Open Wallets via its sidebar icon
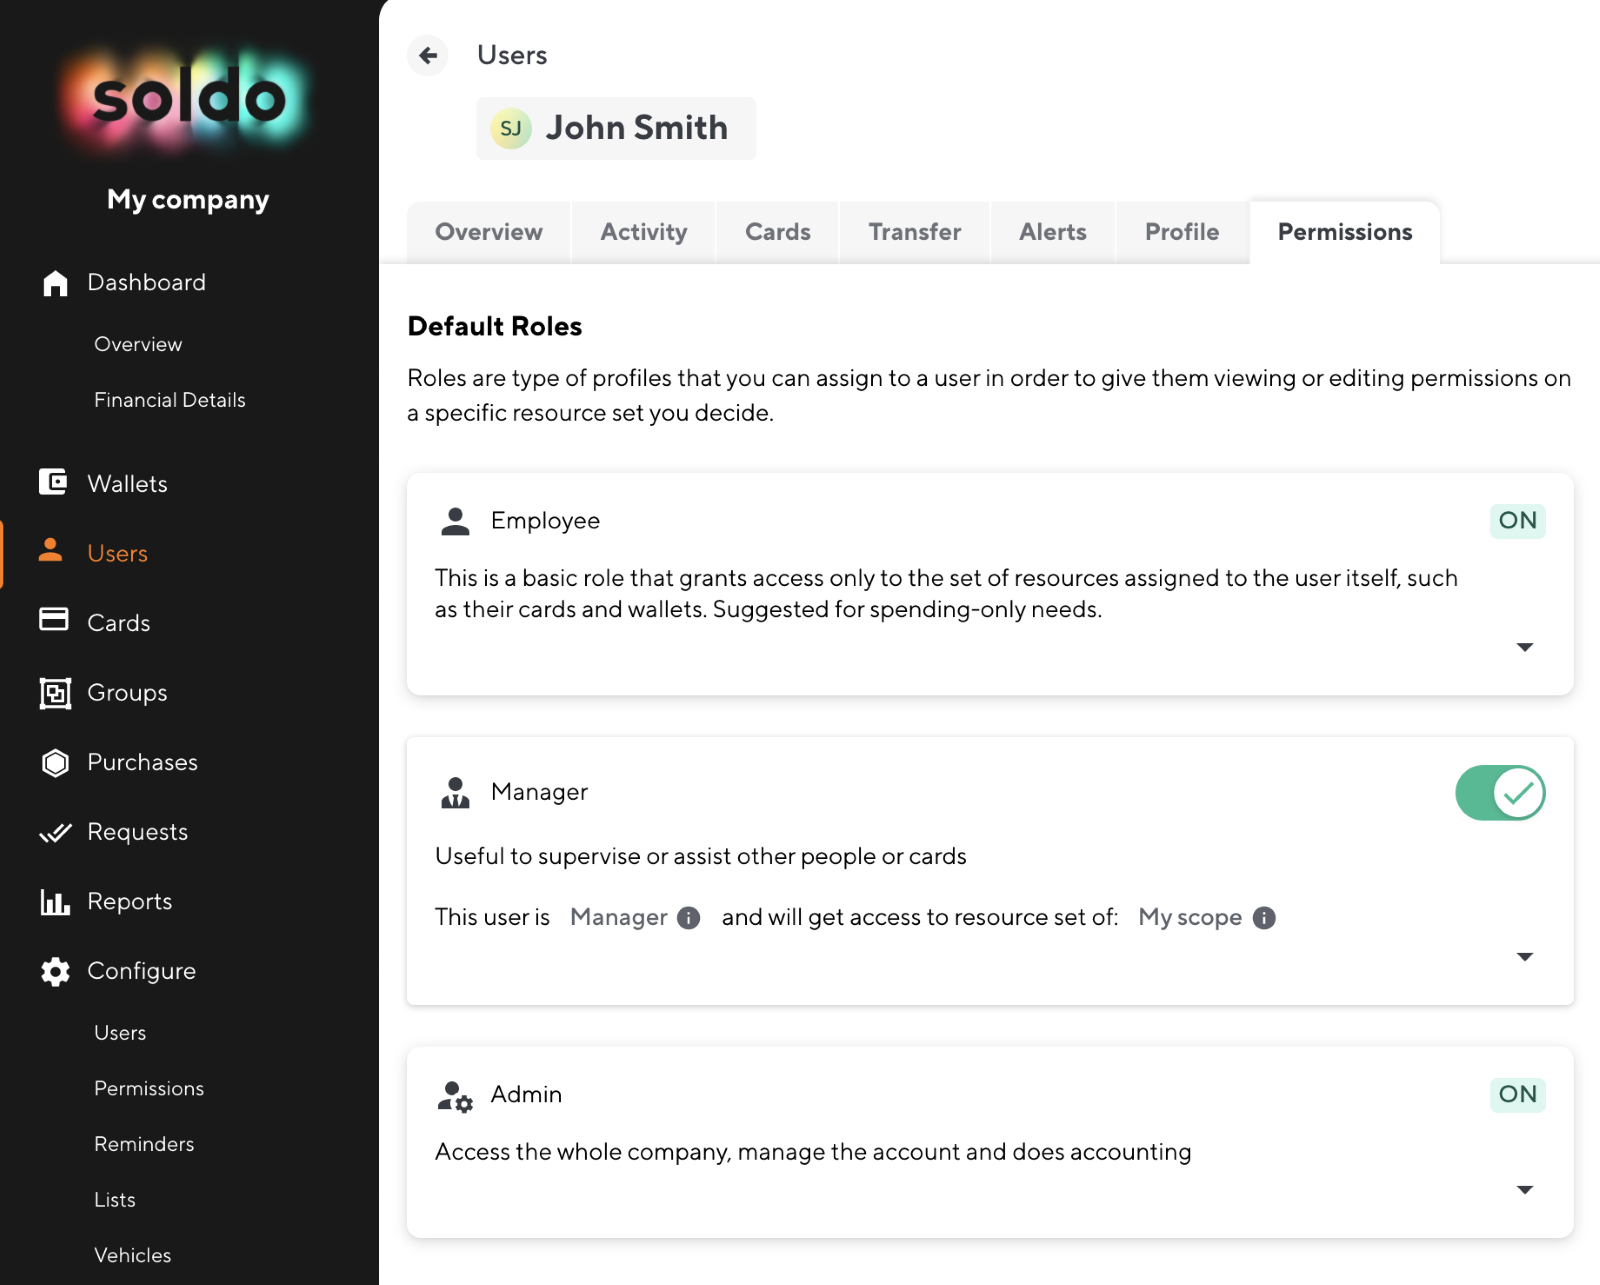This screenshot has height=1285, width=1600. tap(53, 482)
